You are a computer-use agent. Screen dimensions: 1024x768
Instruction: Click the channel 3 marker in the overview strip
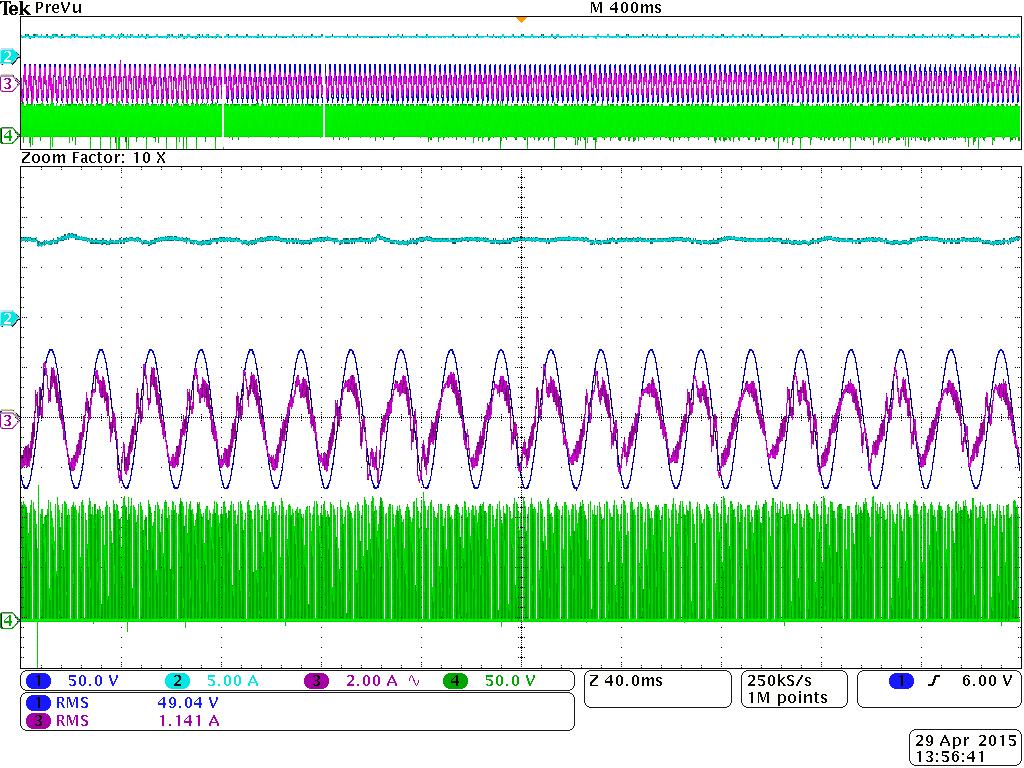(8, 83)
